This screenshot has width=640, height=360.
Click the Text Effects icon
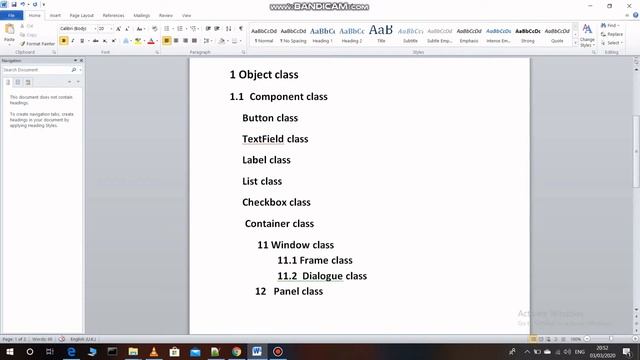tap(126, 41)
